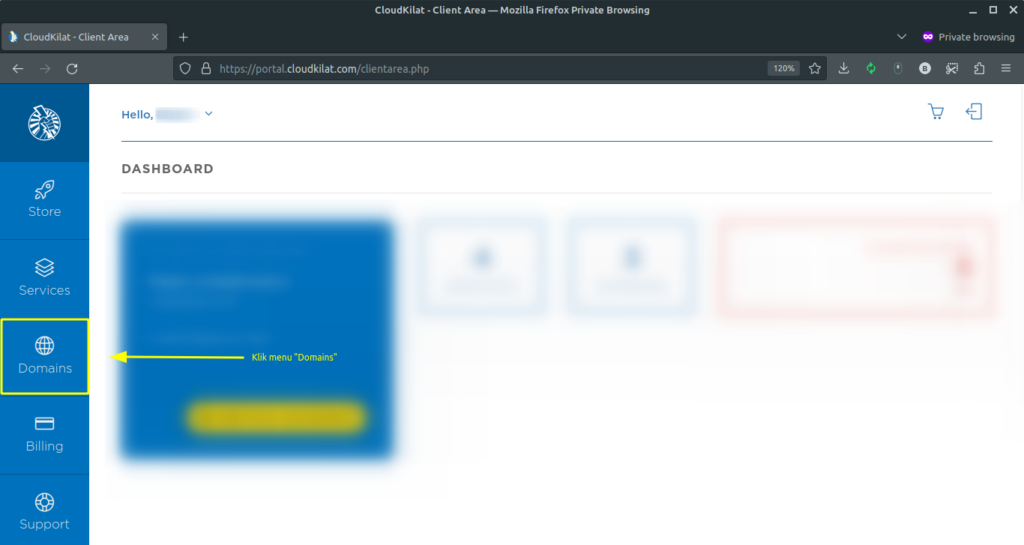This screenshot has width=1024, height=545.
Task: Select the CloudKilat - Client Area tab
Action: point(75,37)
